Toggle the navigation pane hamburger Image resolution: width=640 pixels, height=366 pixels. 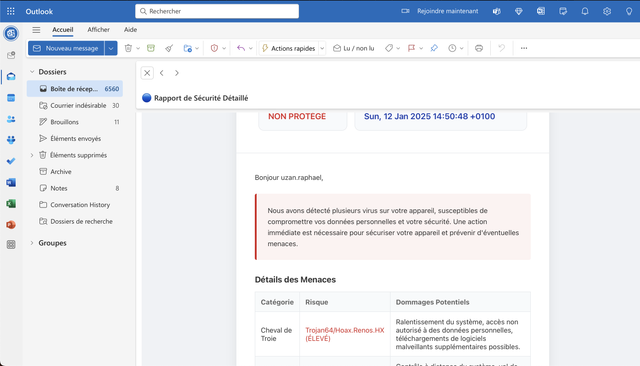click(x=36, y=30)
